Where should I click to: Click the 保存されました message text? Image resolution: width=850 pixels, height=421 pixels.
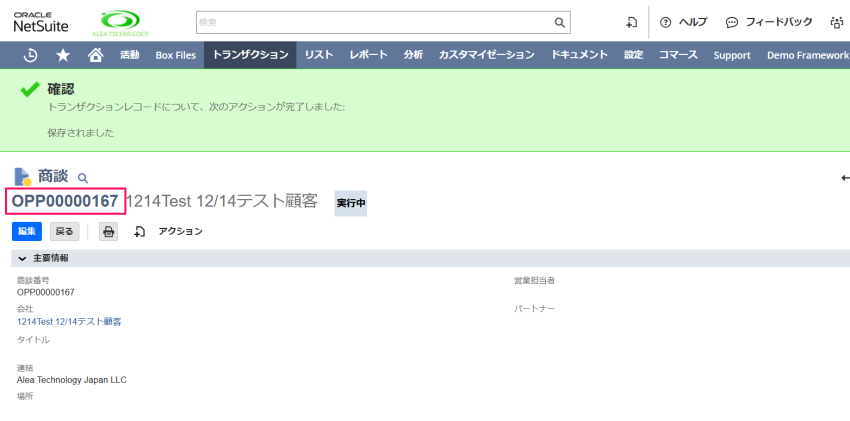81,133
